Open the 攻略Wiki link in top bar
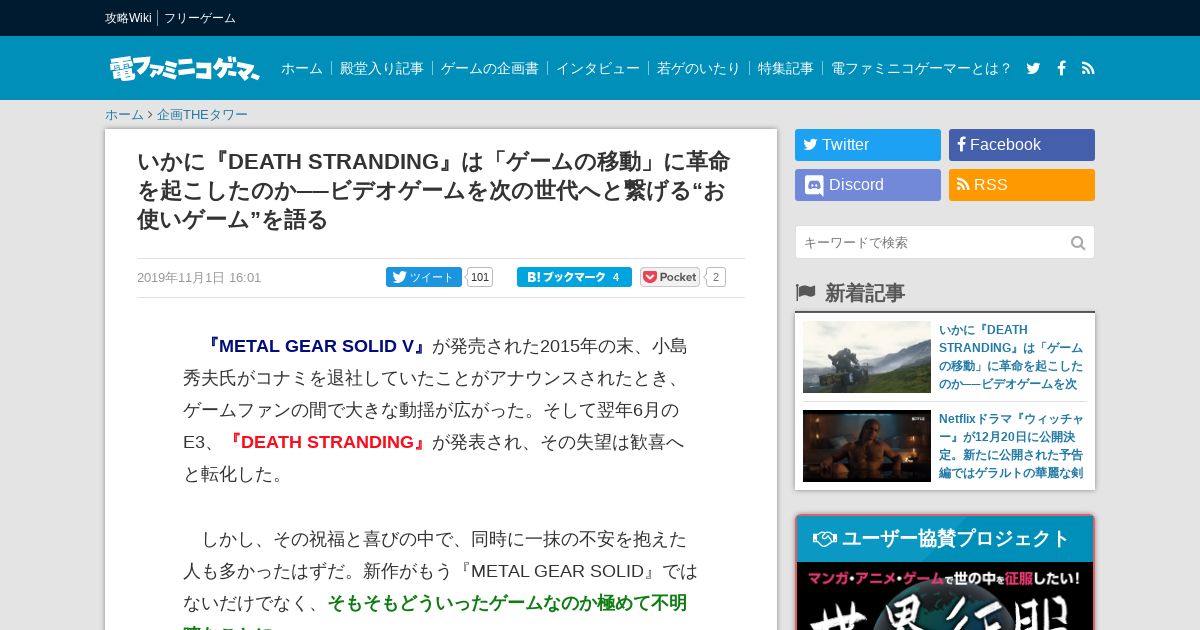The image size is (1200, 630). 128,18
